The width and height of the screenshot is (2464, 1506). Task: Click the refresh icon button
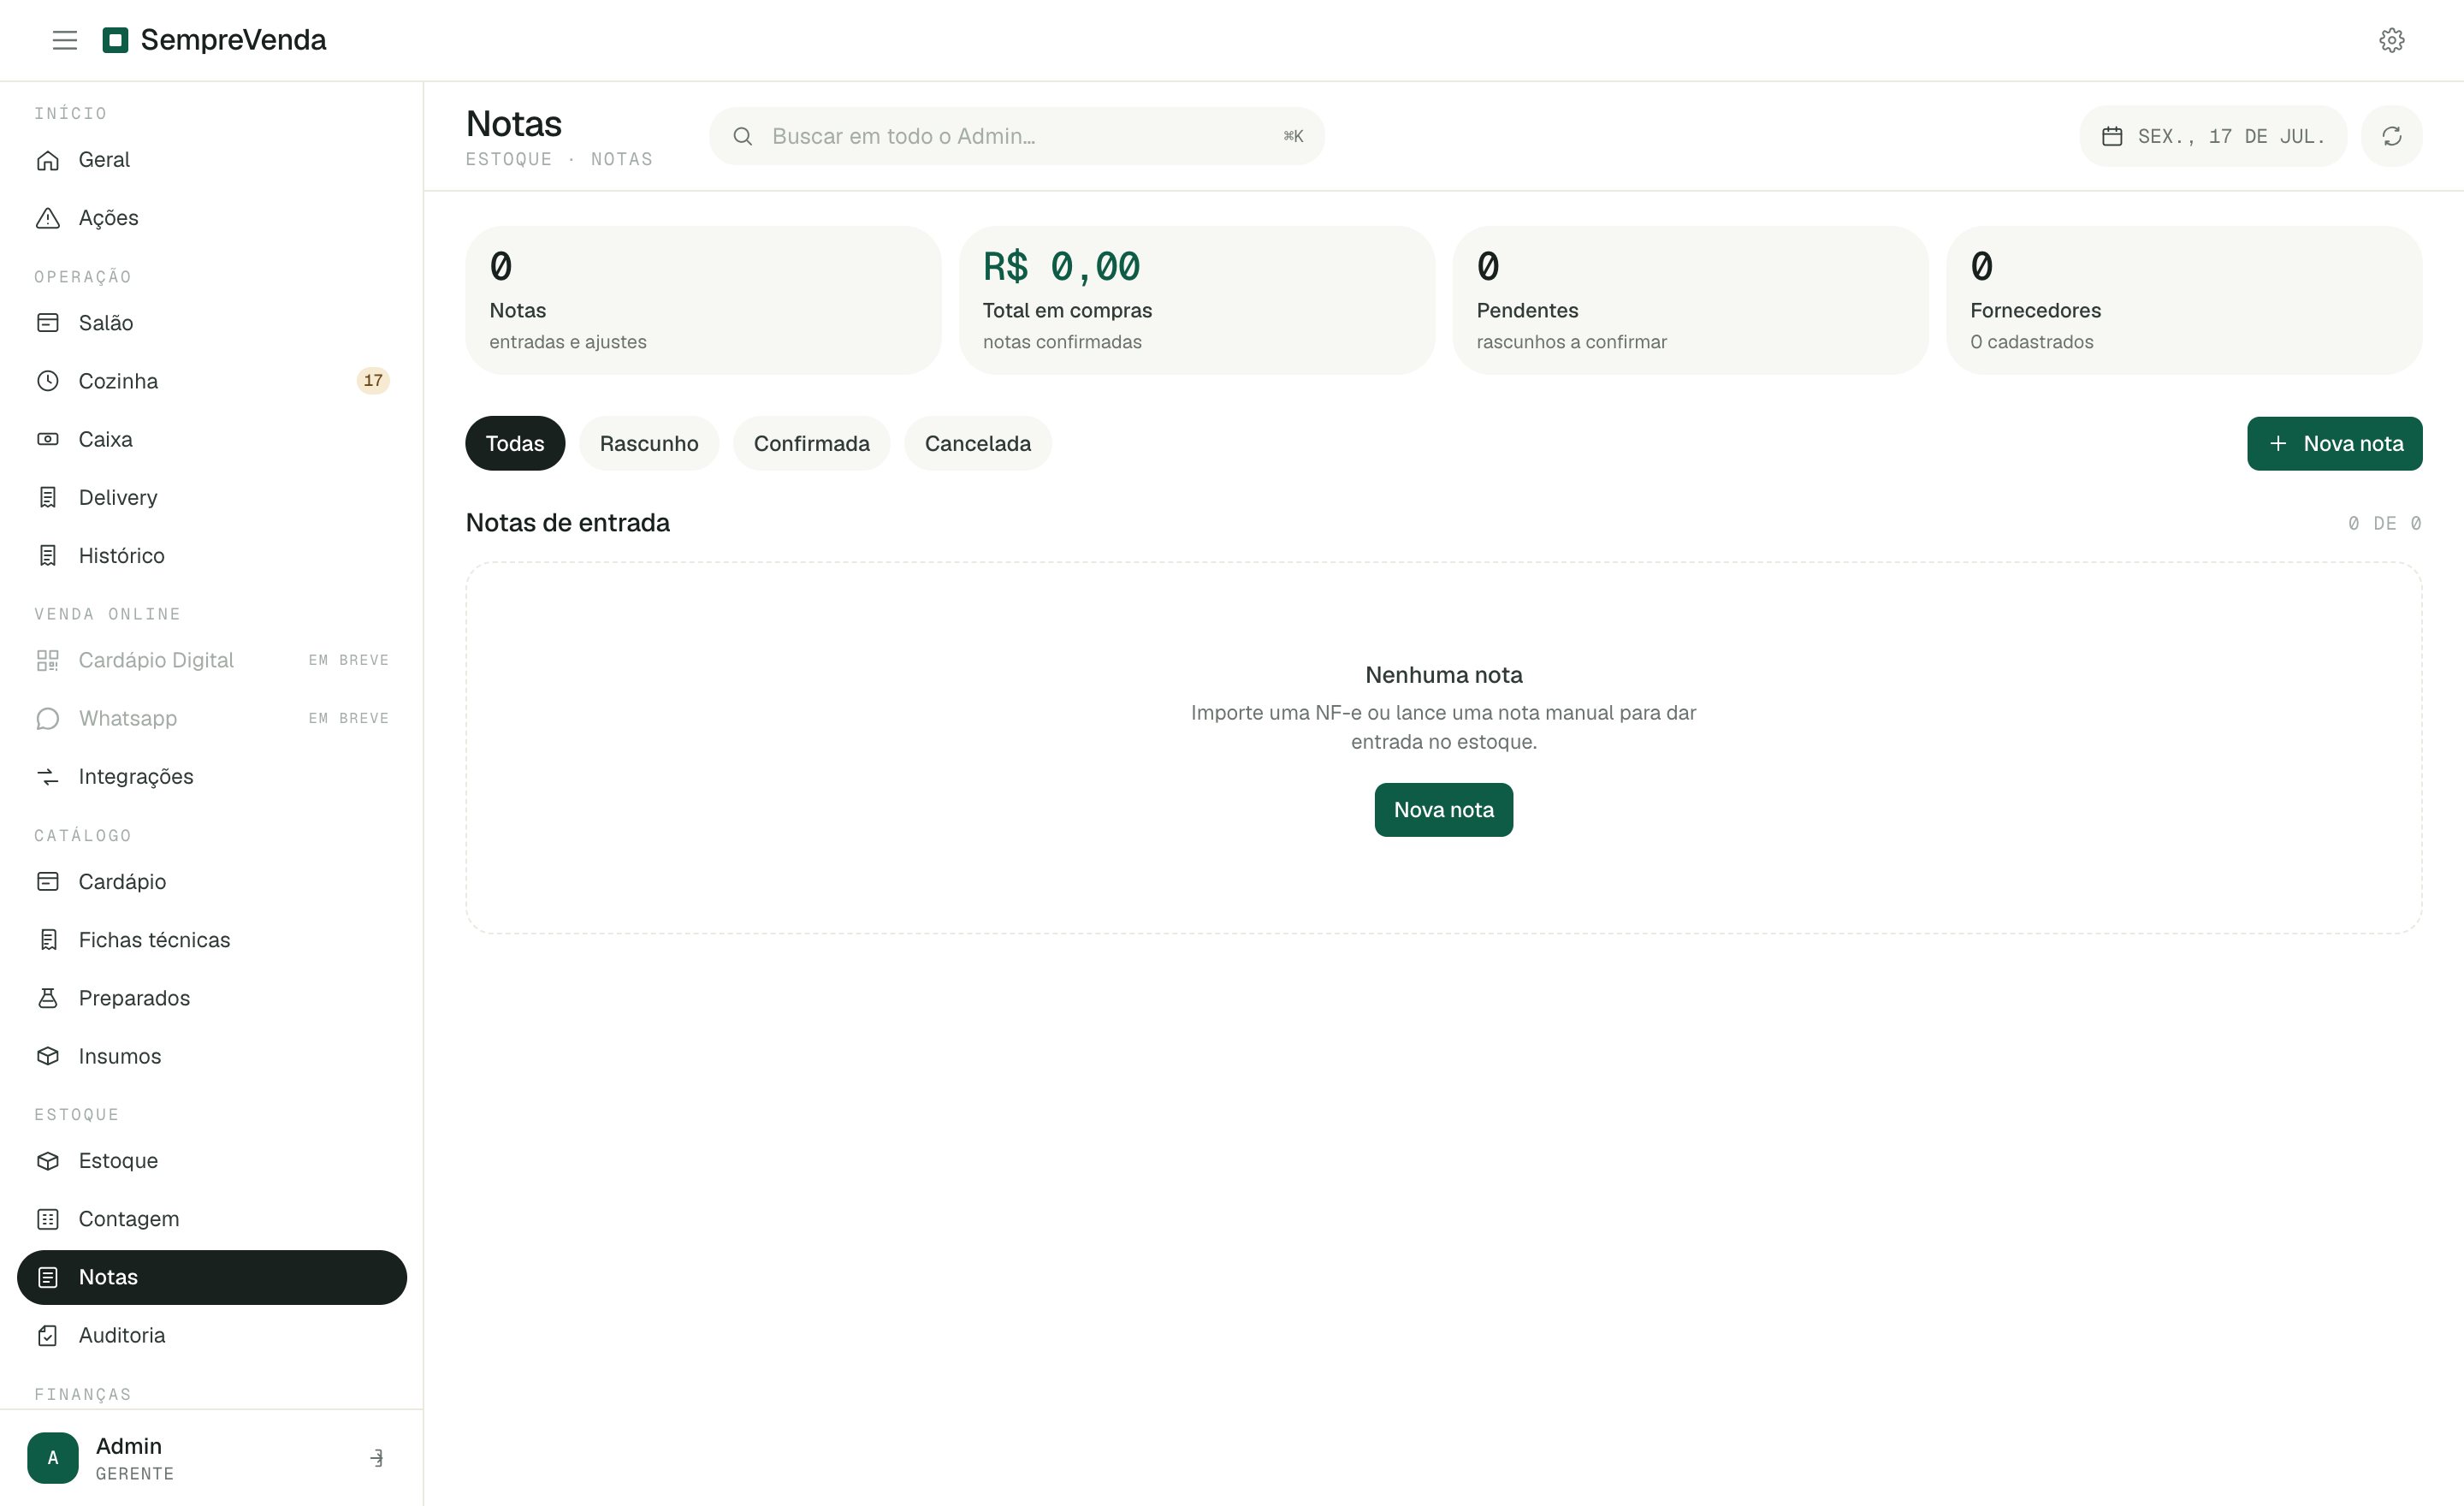(2391, 136)
